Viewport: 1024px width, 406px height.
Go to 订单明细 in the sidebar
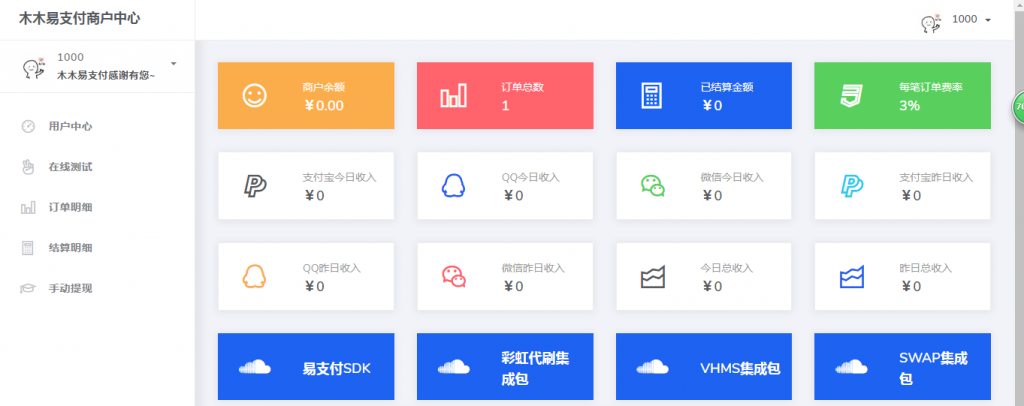pyautogui.click(x=70, y=207)
